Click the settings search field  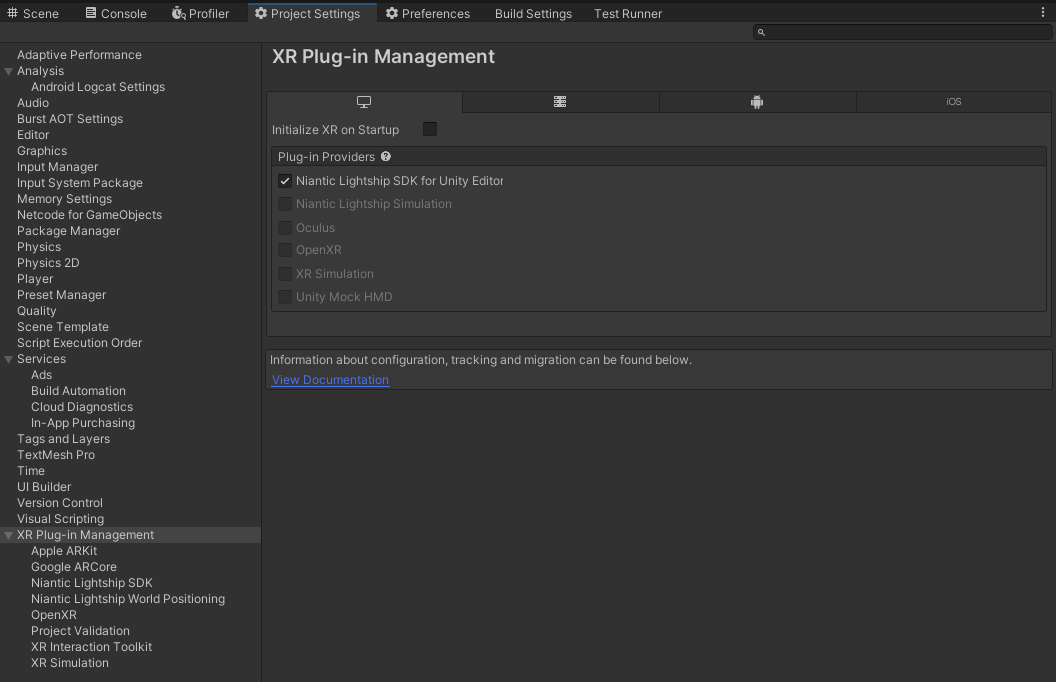pos(901,32)
